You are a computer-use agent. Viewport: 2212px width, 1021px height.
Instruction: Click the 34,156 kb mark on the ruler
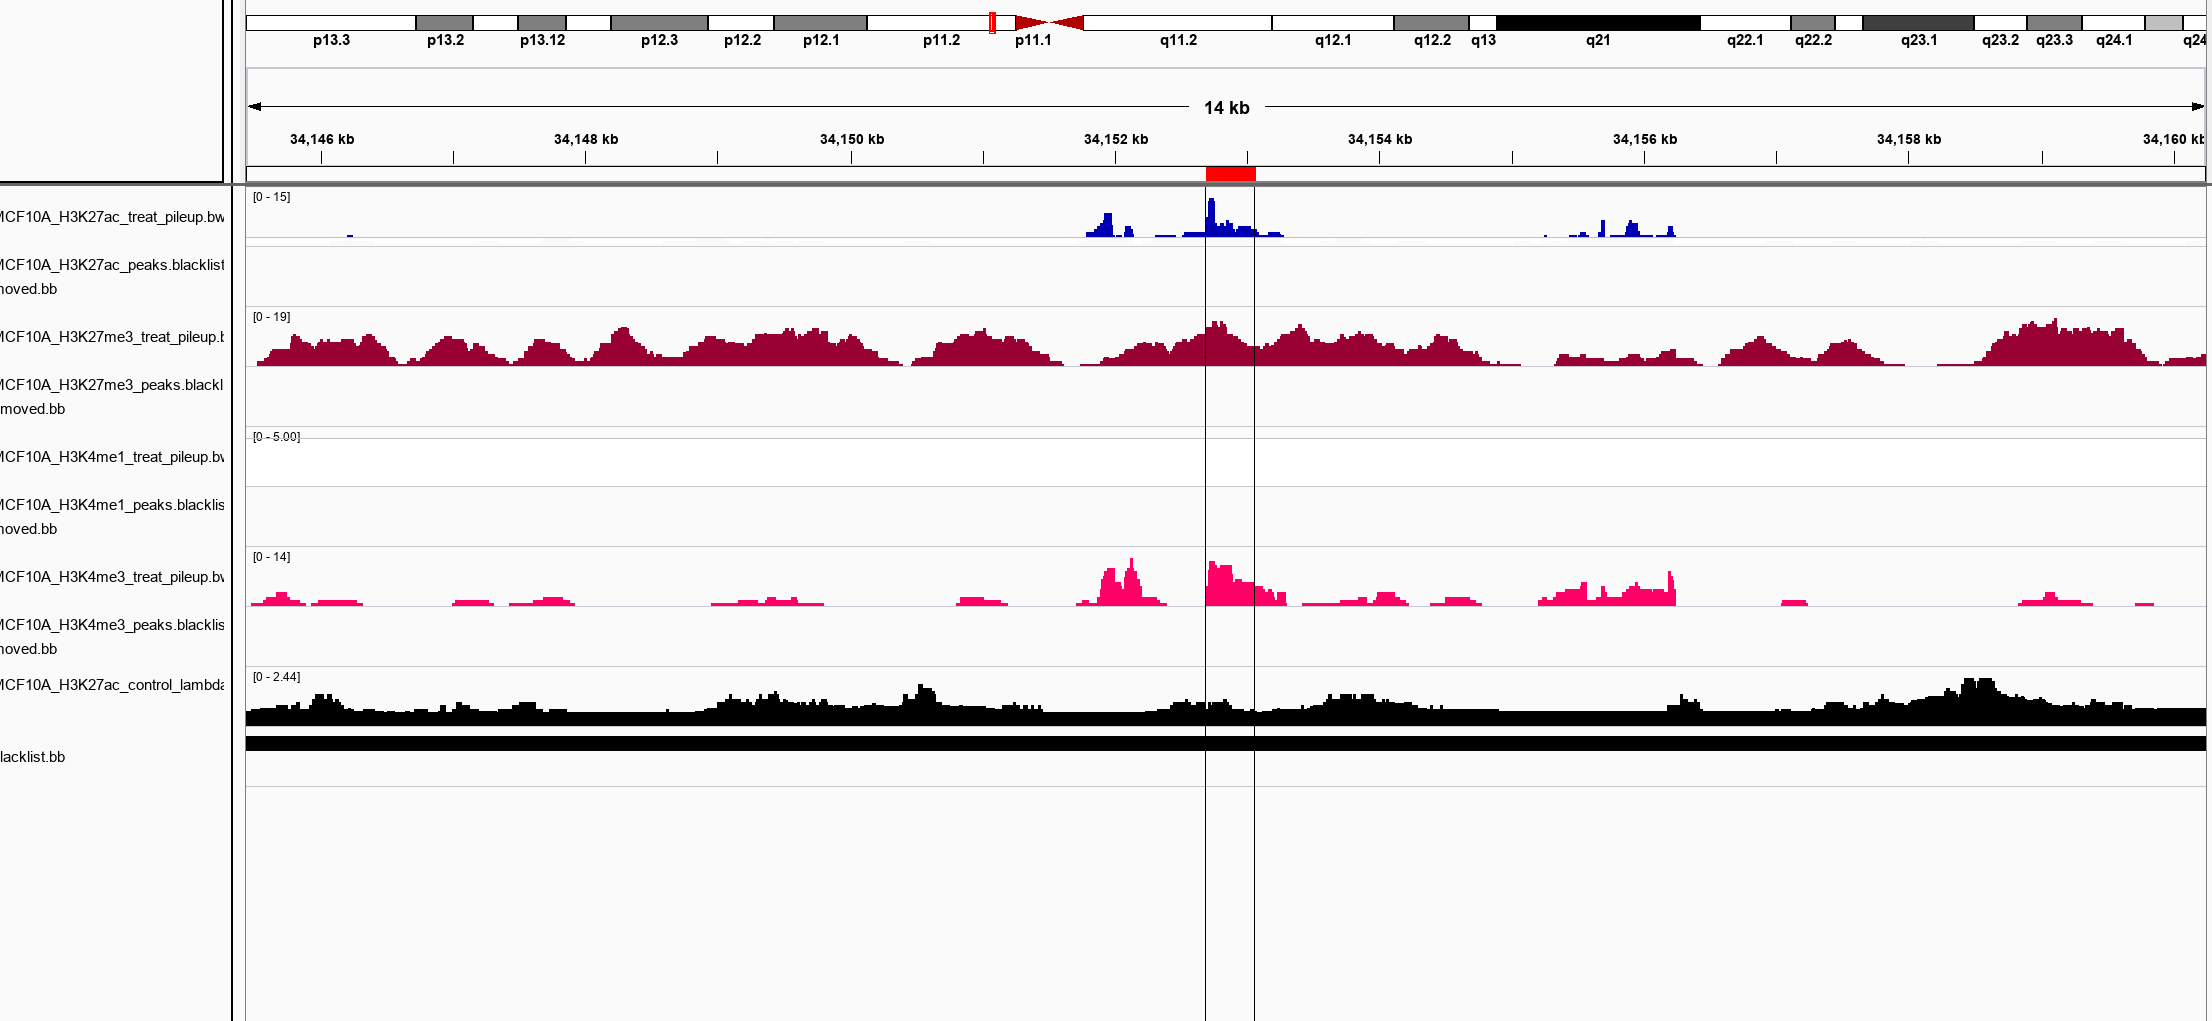click(1644, 140)
